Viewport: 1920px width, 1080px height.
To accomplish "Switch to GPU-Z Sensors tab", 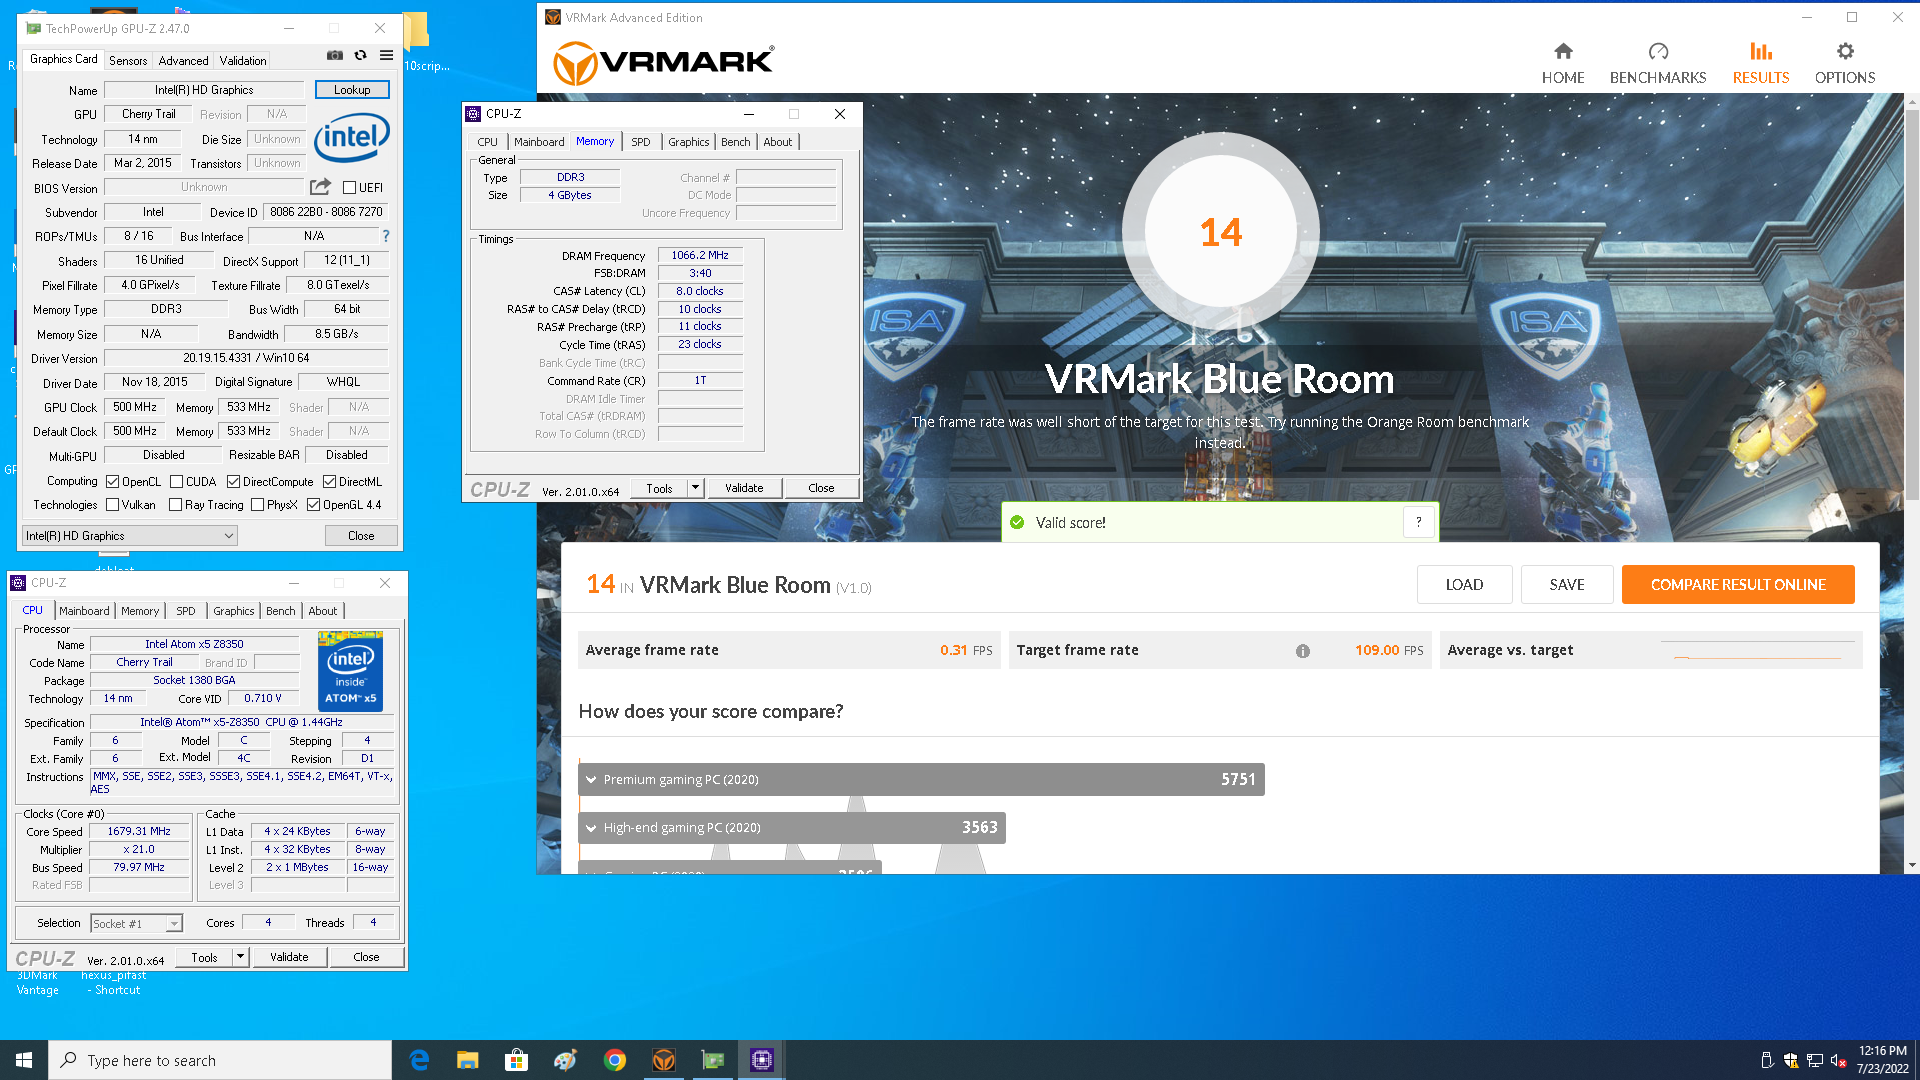I will tap(128, 60).
